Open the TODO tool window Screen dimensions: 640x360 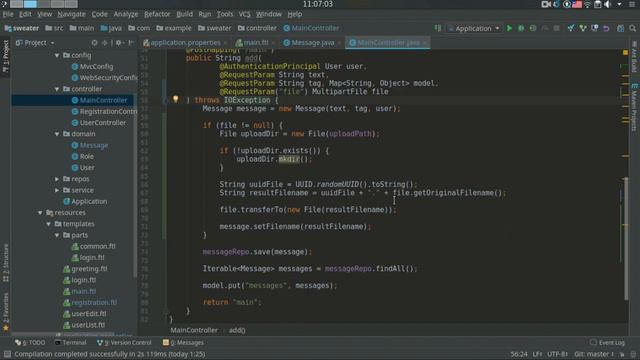point(30,342)
